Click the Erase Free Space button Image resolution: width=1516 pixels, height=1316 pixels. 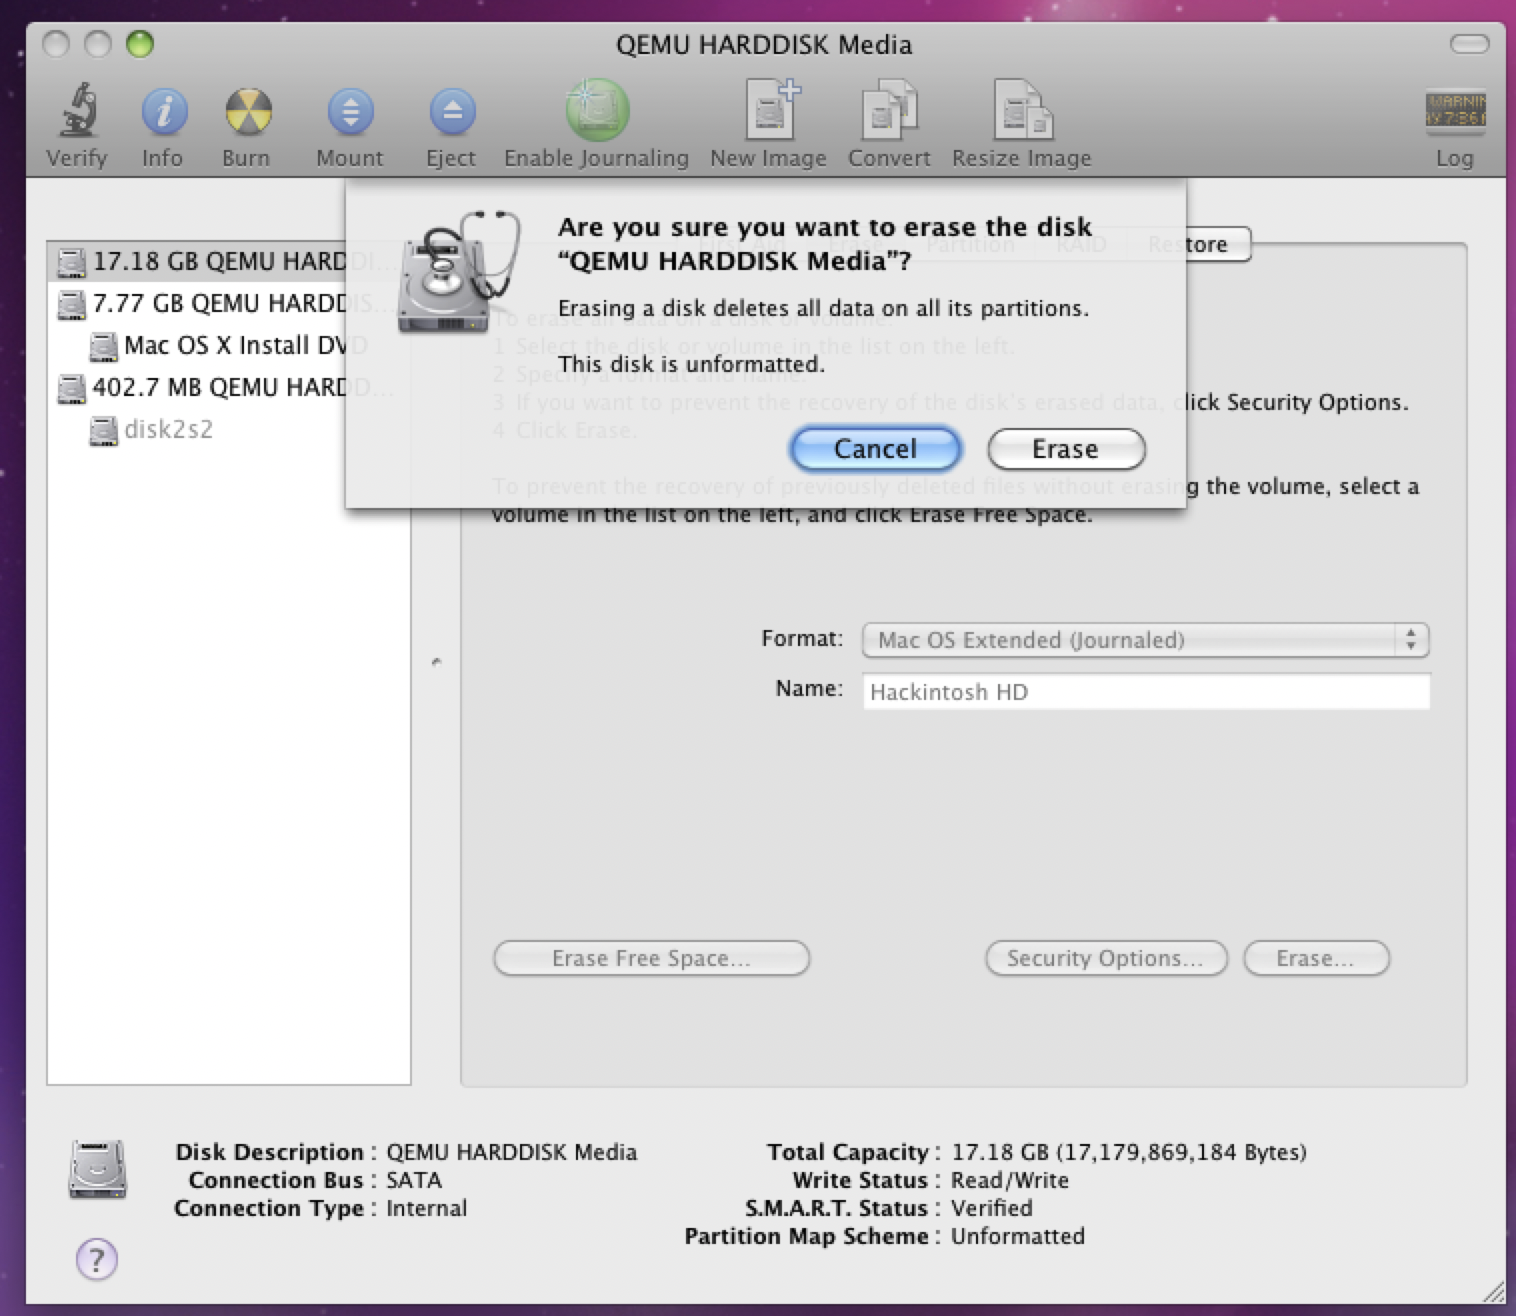pos(651,958)
